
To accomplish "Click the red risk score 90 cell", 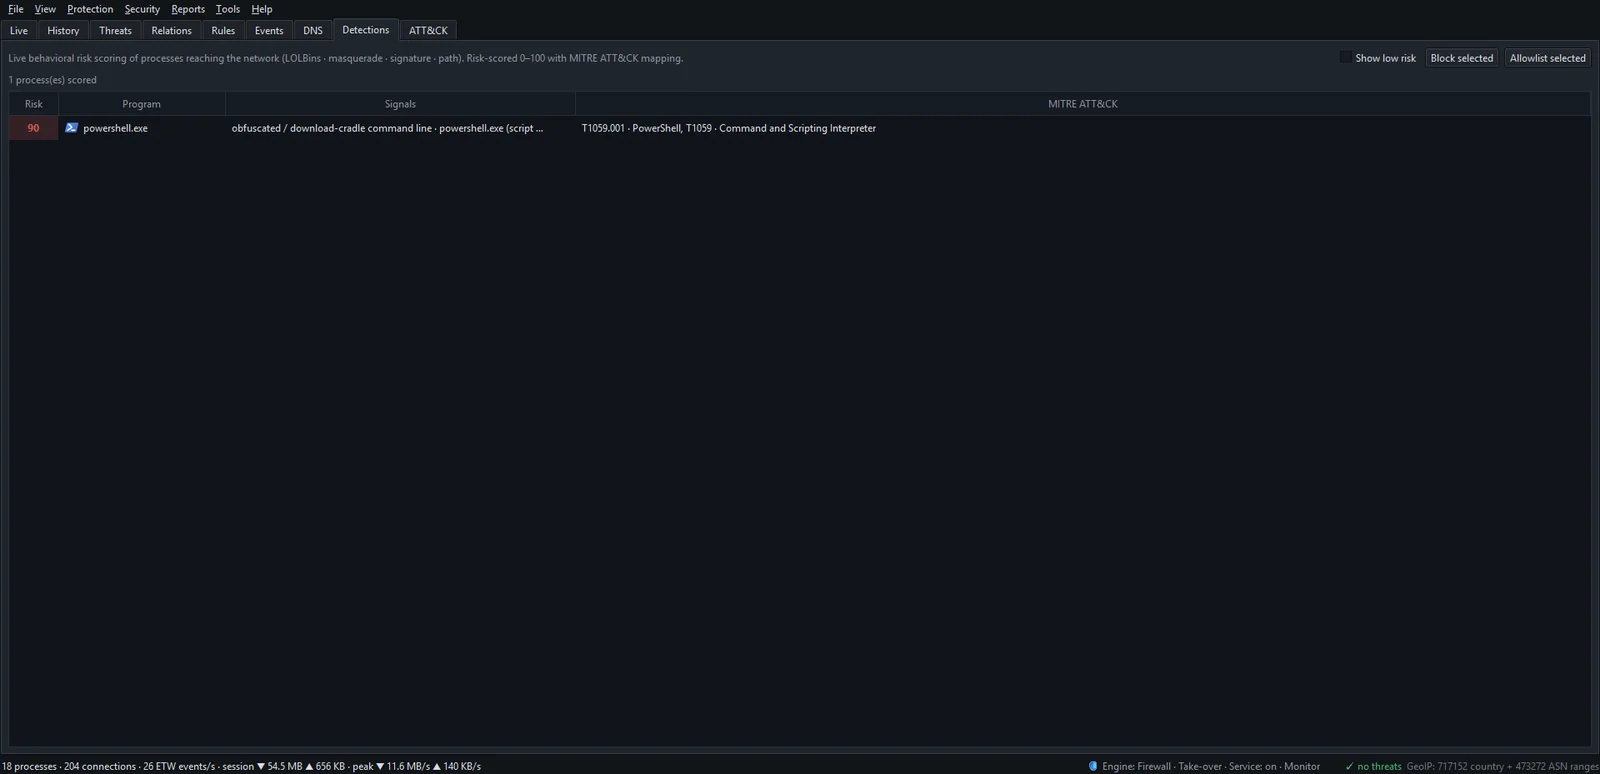I will [x=34, y=128].
